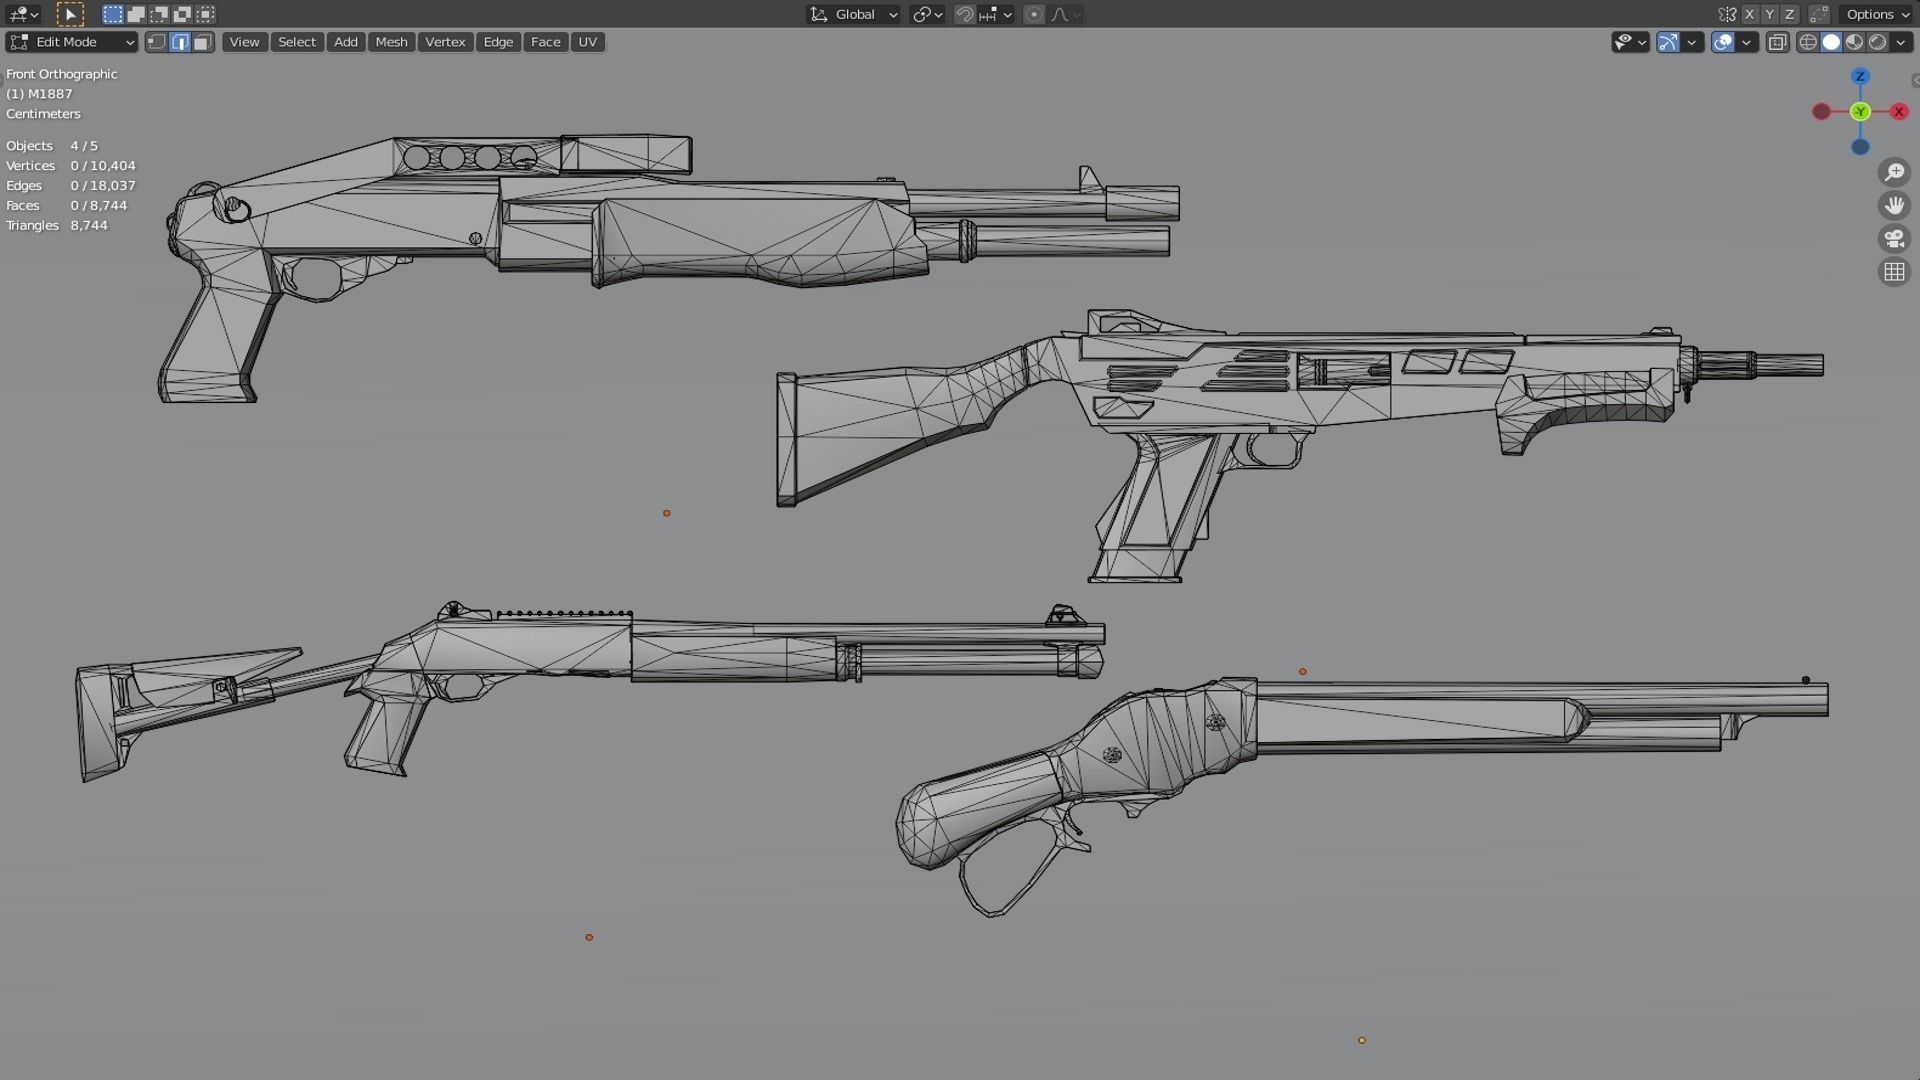Open the Edge menu
Image resolution: width=1920 pixels, height=1080 pixels.
point(498,42)
